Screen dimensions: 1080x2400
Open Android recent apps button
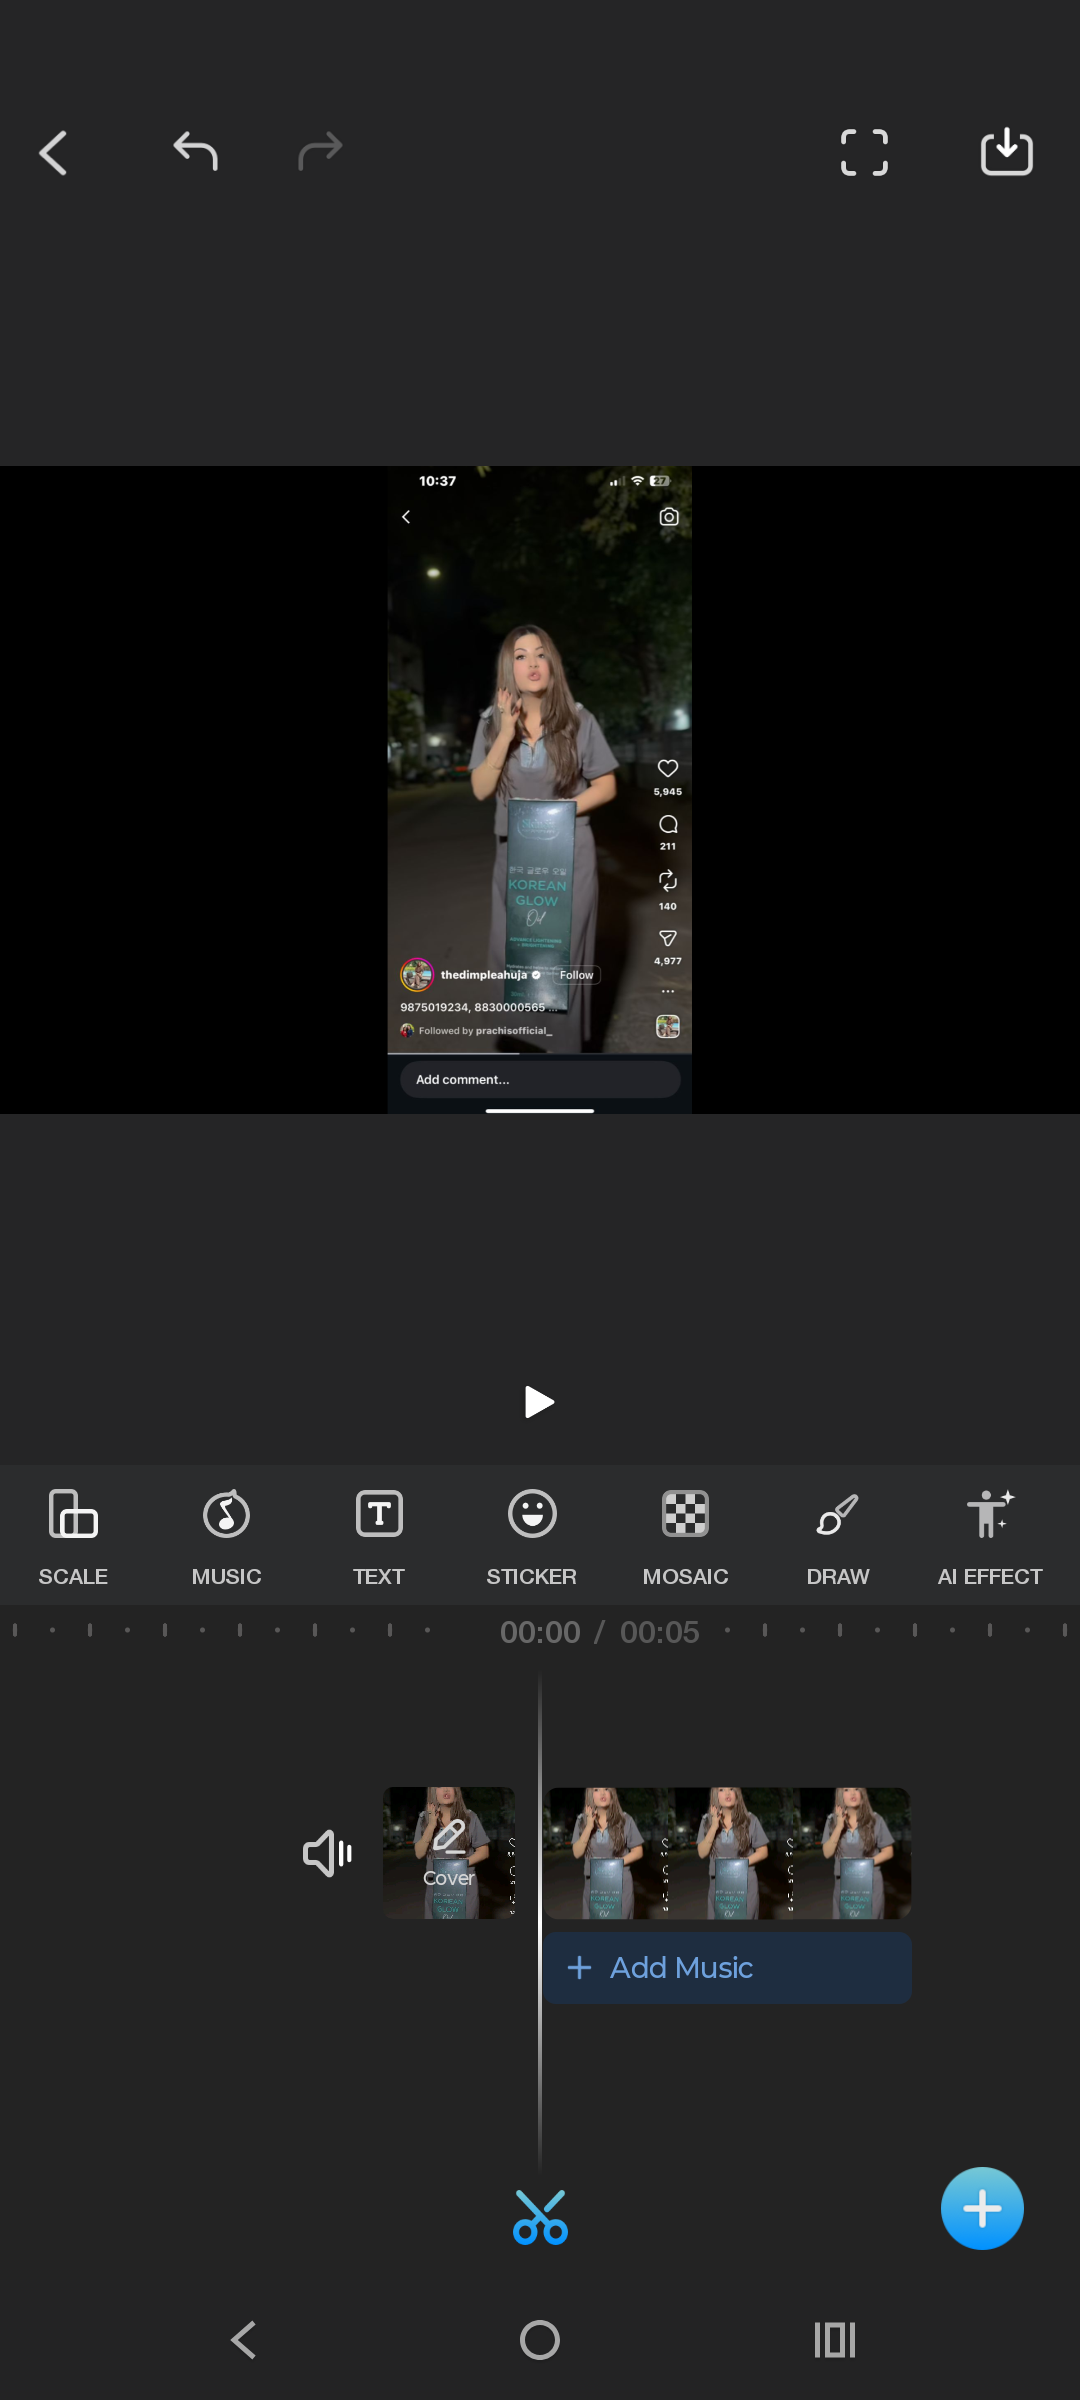coord(835,2340)
